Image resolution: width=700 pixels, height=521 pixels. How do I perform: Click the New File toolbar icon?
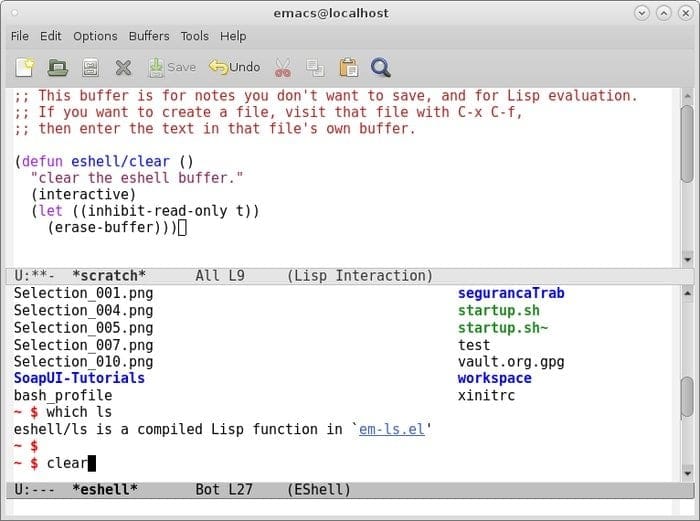(x=24, y=67)
